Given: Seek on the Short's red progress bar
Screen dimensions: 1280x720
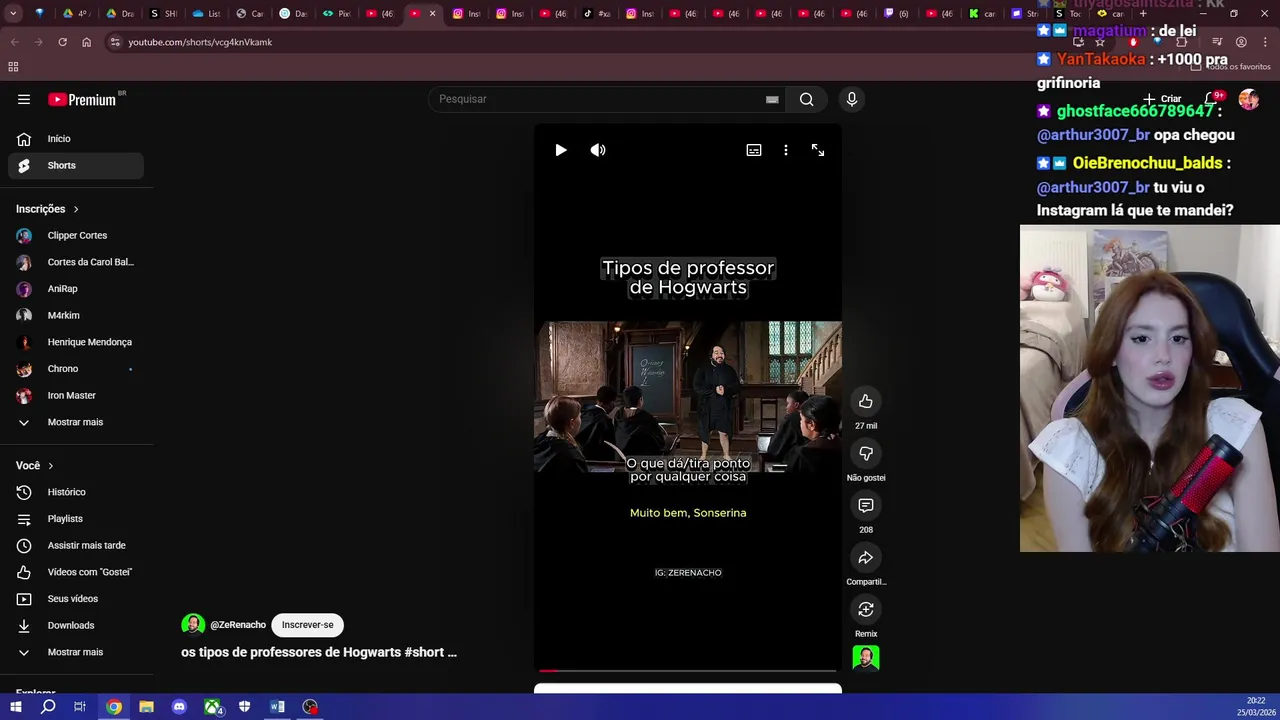Looking at the screenshot, I should tap(688, 671).
